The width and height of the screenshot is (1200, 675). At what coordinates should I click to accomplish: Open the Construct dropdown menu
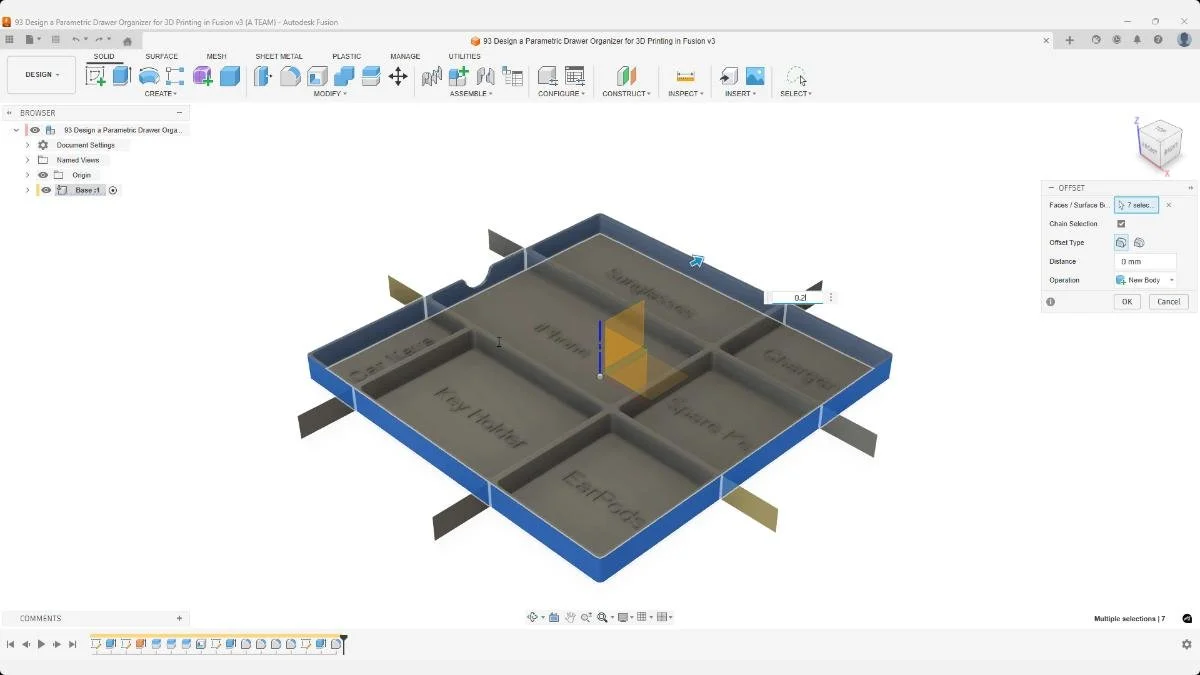[x=626, y=93]
